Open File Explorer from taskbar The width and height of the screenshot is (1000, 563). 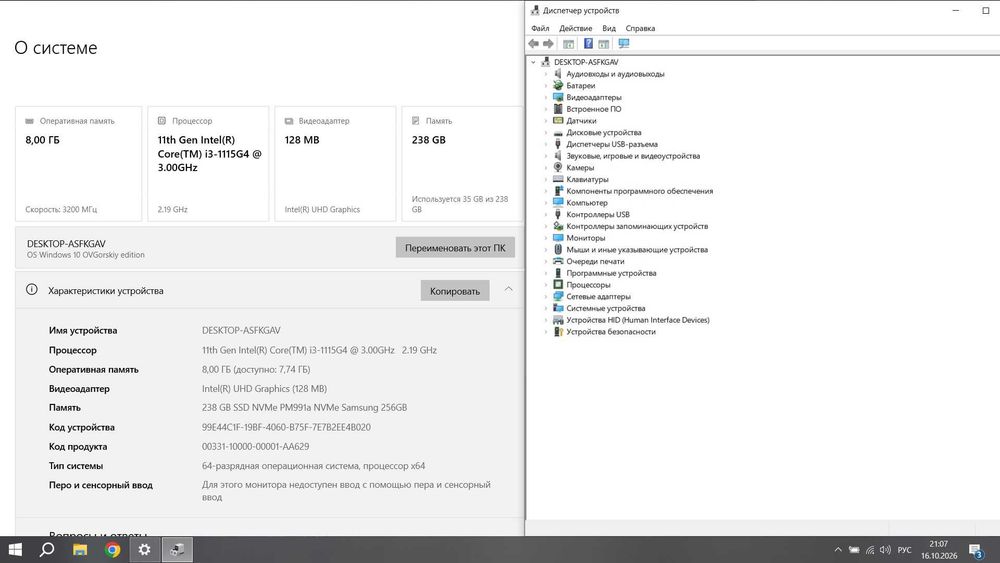tap(80, 550)
